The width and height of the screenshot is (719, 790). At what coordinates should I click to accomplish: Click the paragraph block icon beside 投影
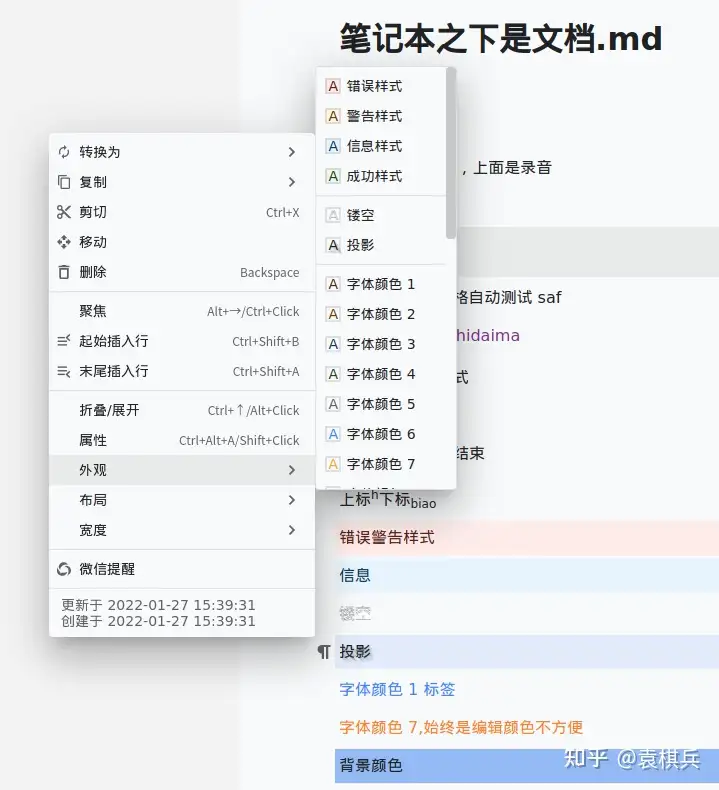[x=324, y=652]
